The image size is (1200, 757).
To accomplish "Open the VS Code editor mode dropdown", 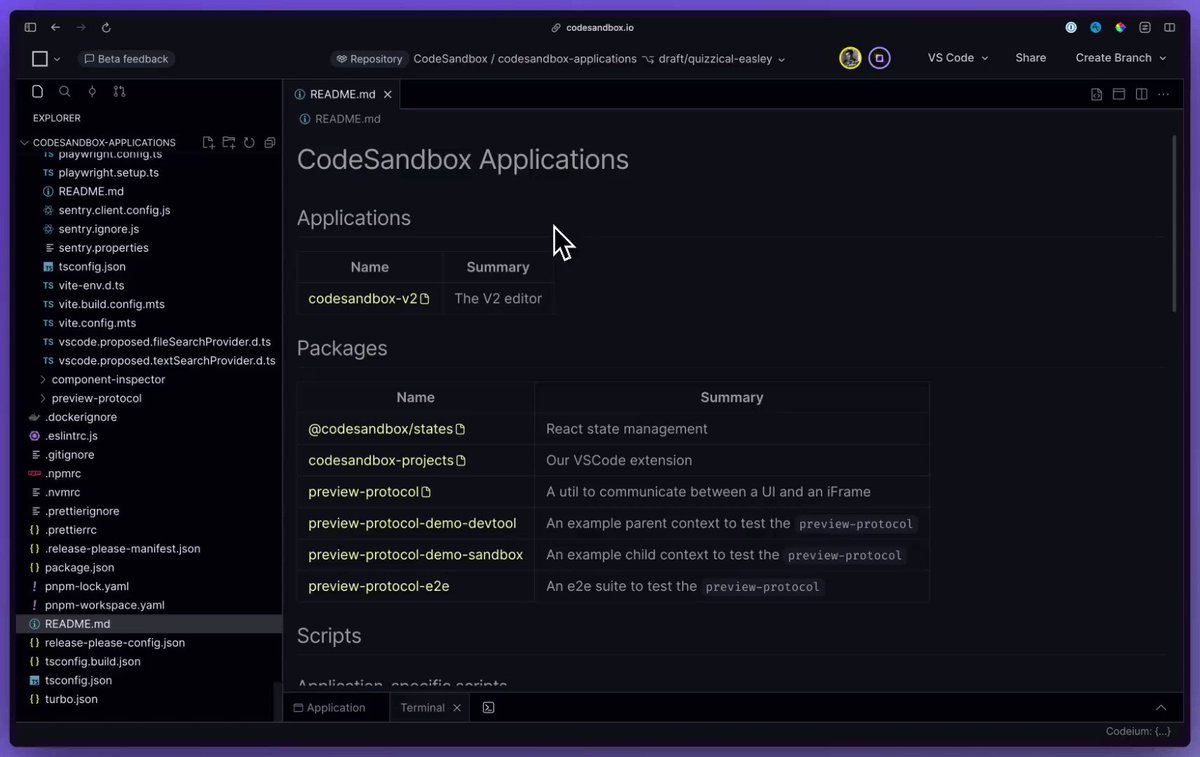I will pos(957,57).
